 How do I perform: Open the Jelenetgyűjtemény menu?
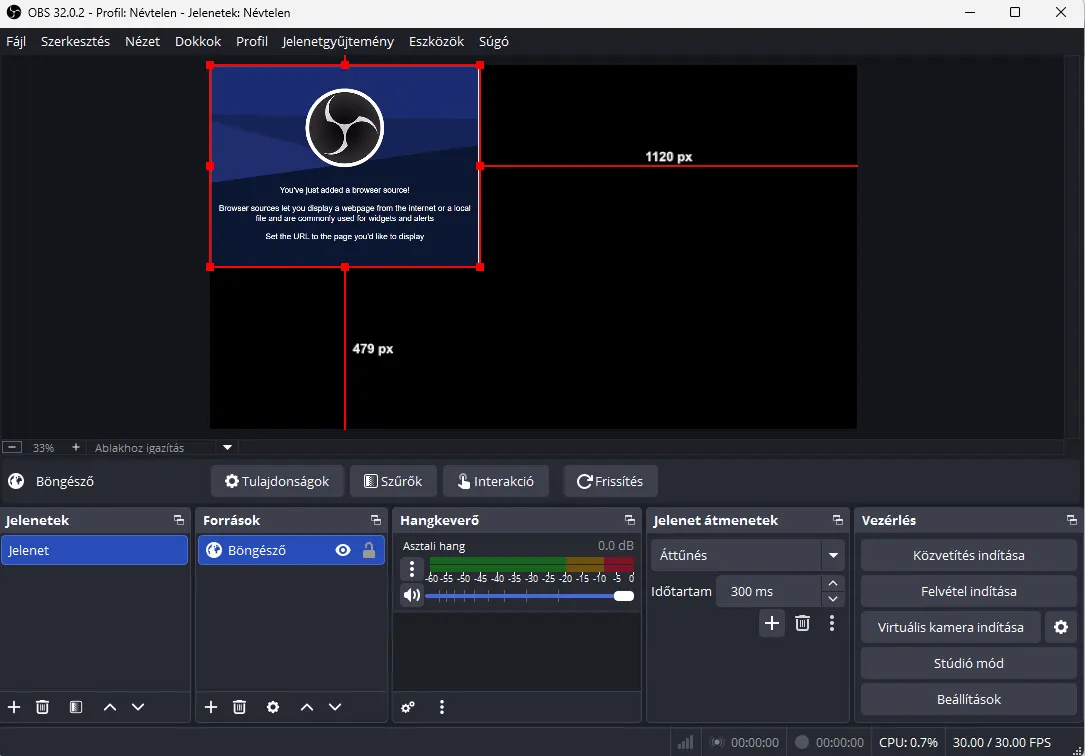(339, 42)
